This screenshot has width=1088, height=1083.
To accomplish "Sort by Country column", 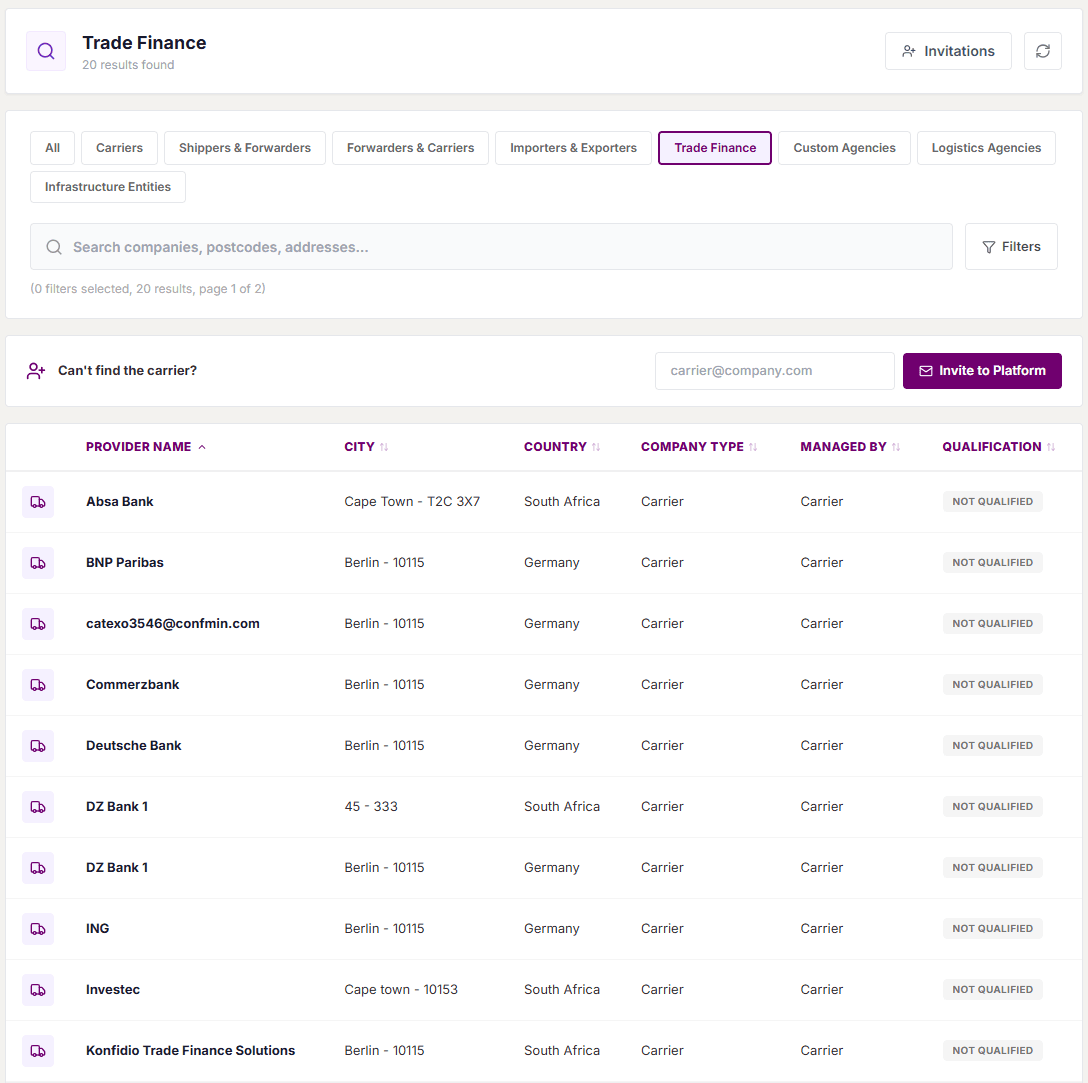I will click(562, 447).
